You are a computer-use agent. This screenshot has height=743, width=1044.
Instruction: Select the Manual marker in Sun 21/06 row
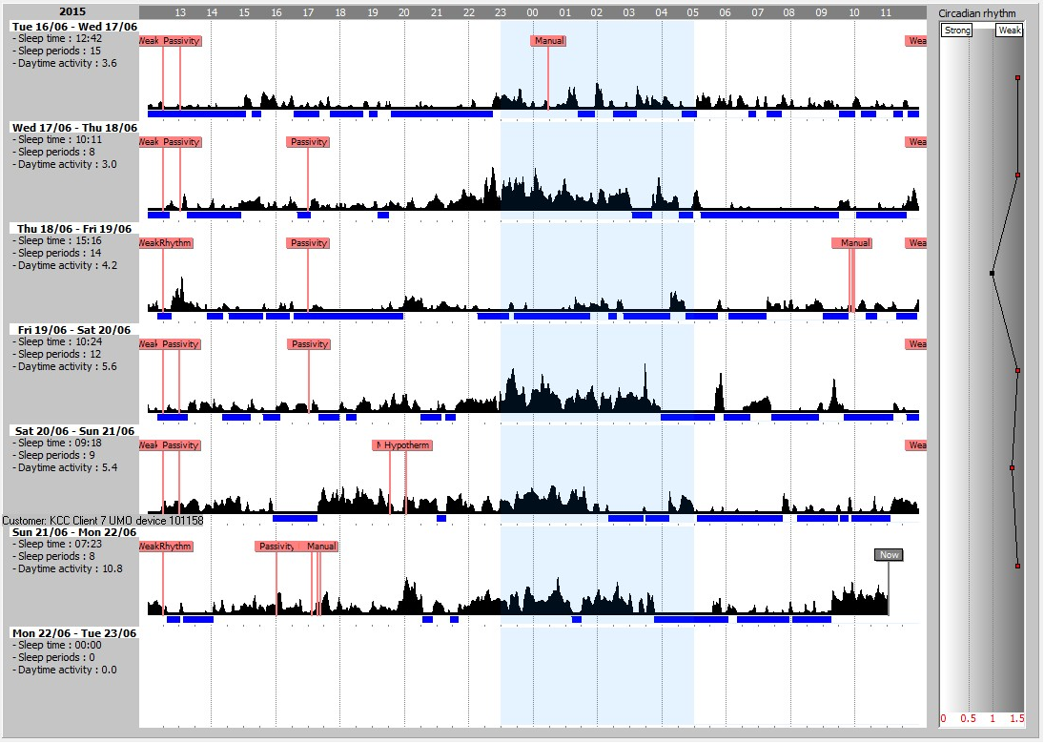click(322, 546)
